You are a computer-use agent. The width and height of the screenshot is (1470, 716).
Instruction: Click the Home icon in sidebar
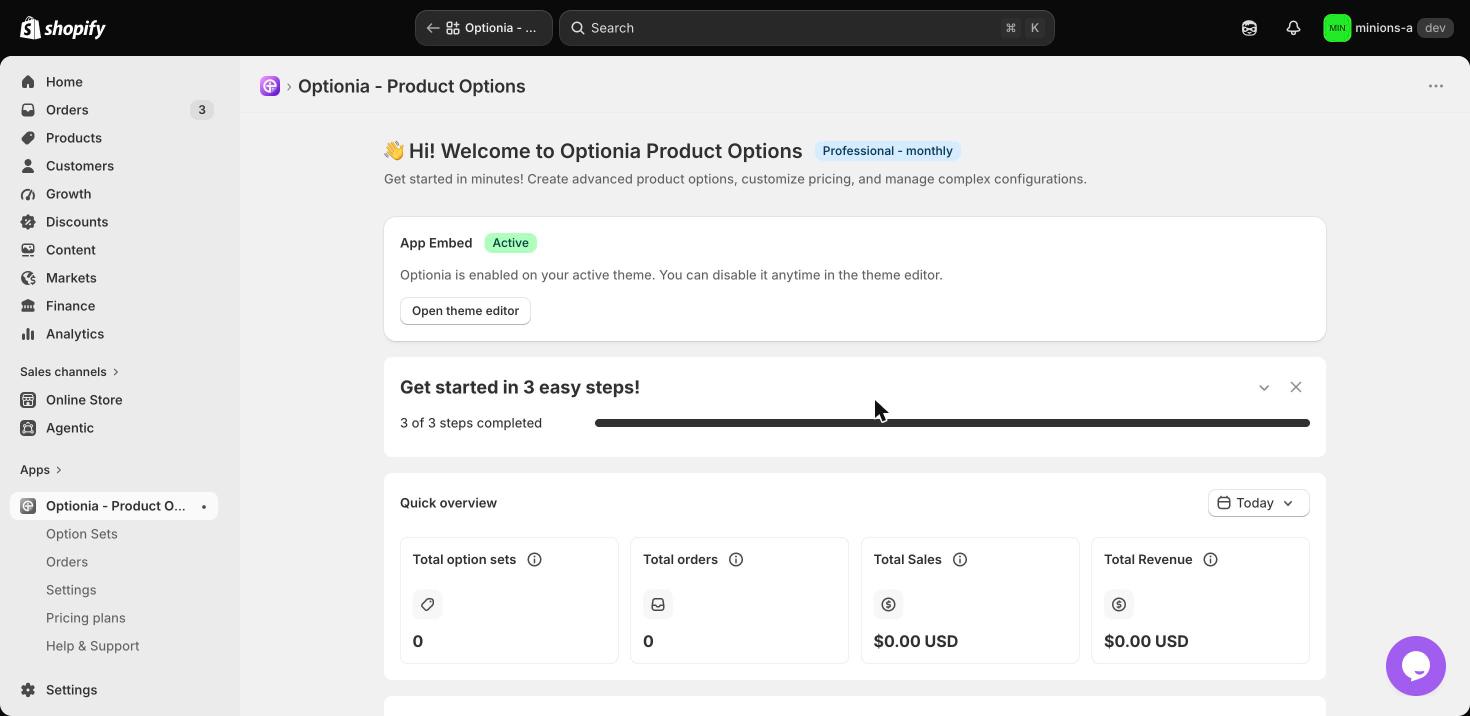(28, 82)
